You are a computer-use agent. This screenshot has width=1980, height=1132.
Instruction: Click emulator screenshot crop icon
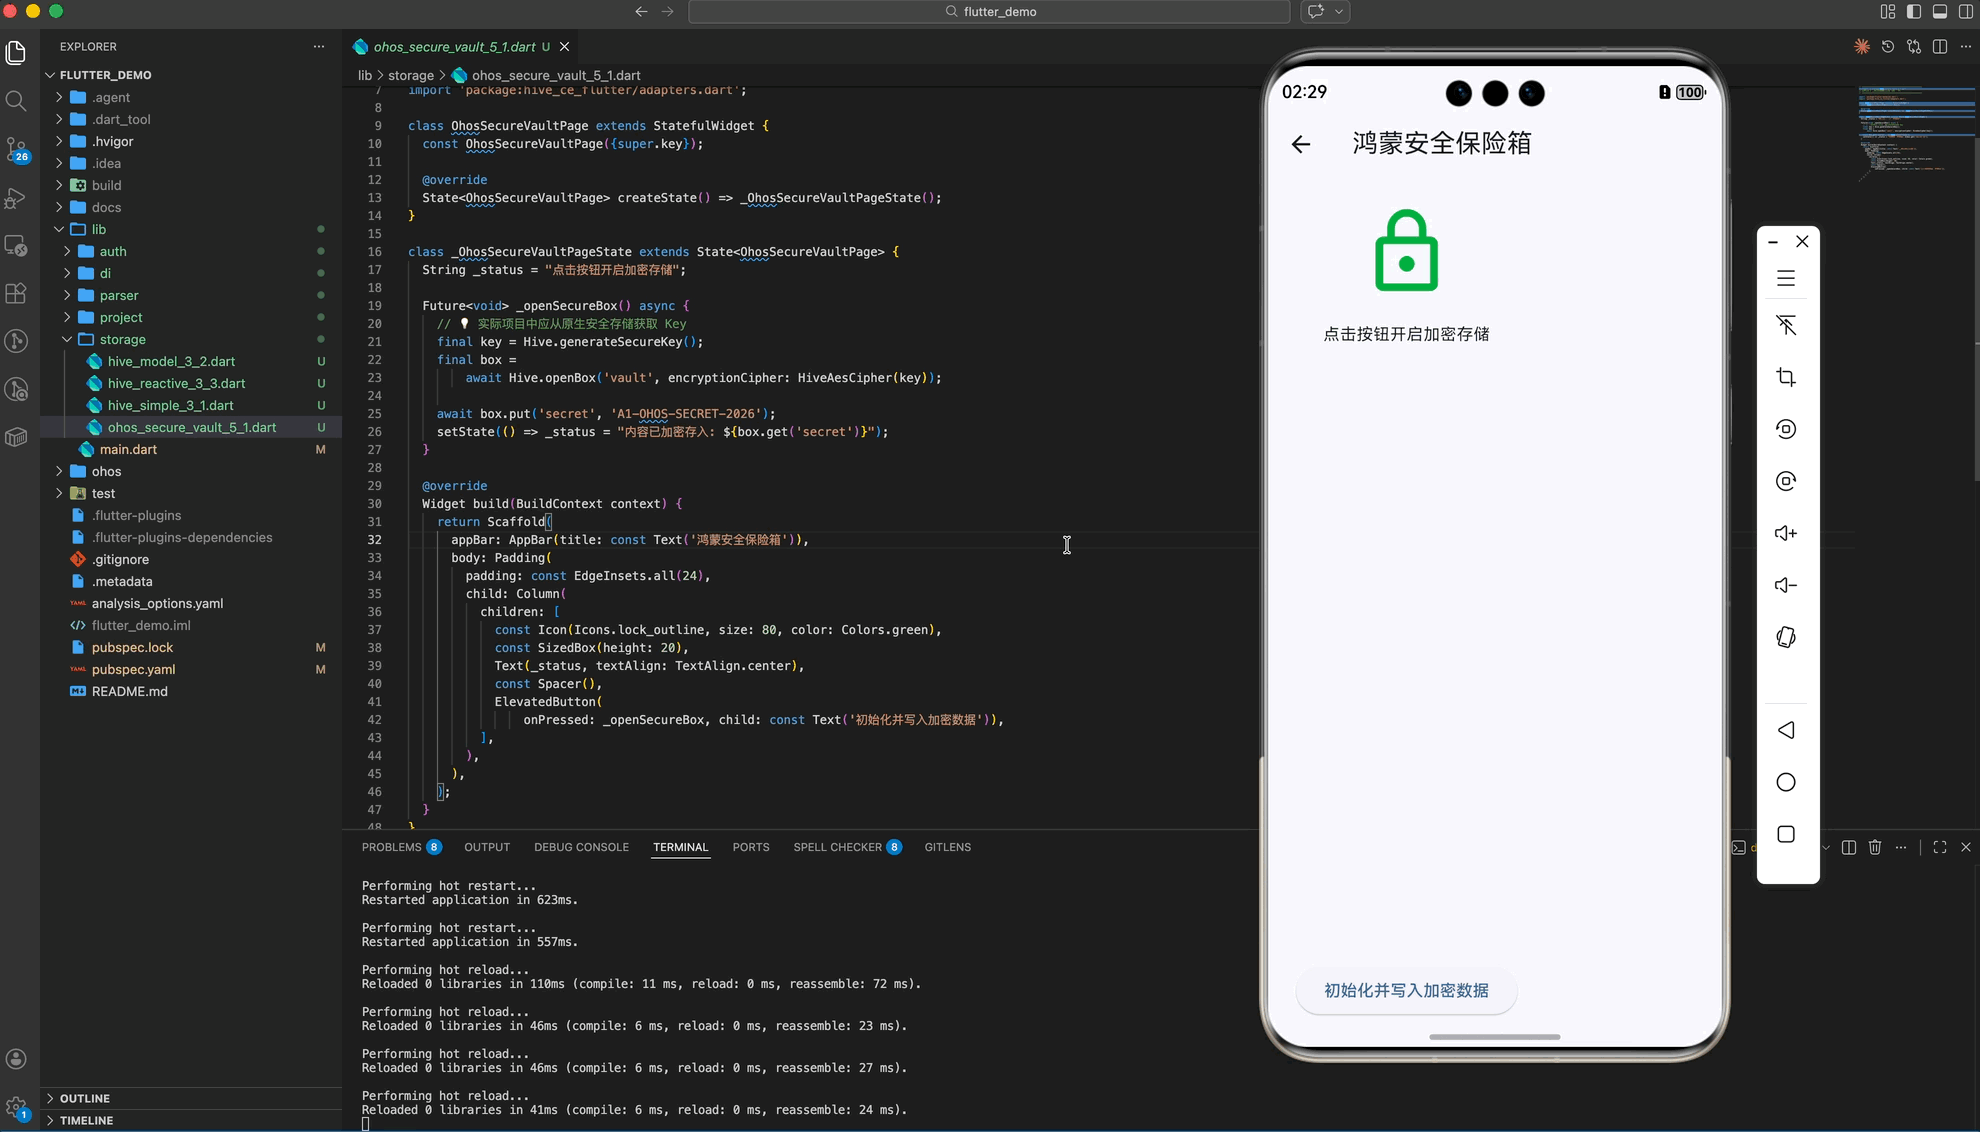tap(1786, 377)
